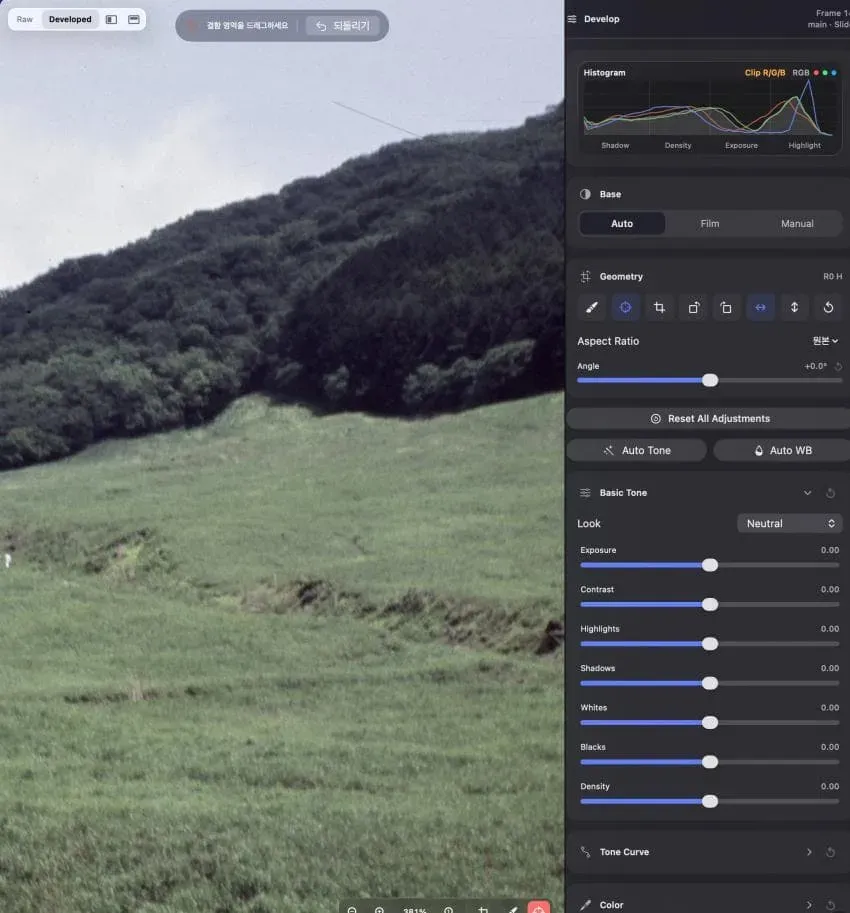This screenshot has width=850, height=913.
Task: Toggle vertical flip in Geometry
Action: tap(794, 307)
